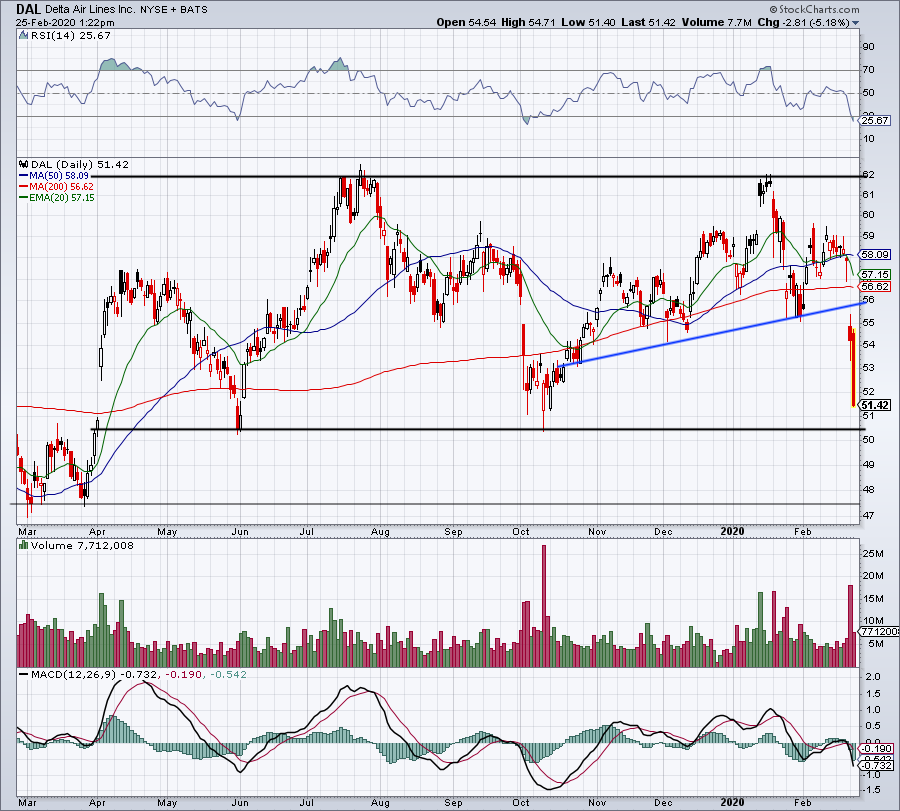The height and width of the screenshot is (811, 900).
Task: Click the 'High 54.71' header value
Action: (x=527, y=22)
